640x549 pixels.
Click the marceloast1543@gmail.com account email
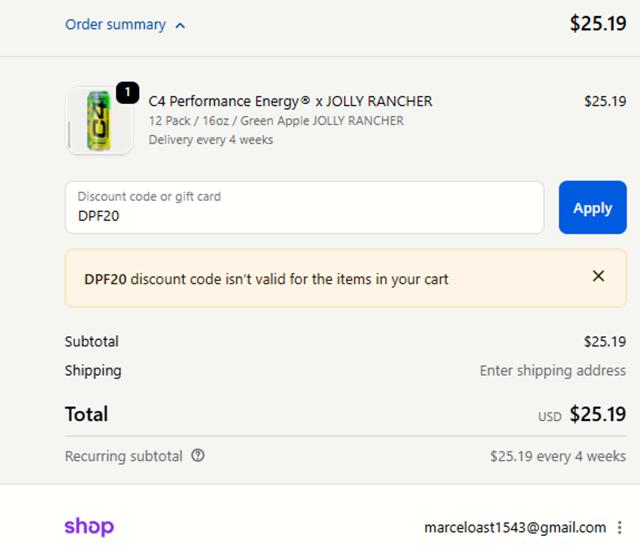click(x=515, y=527)
